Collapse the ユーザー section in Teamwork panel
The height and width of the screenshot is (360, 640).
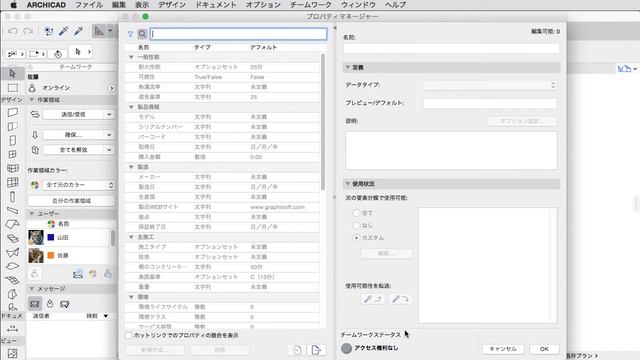pos(32,213)
